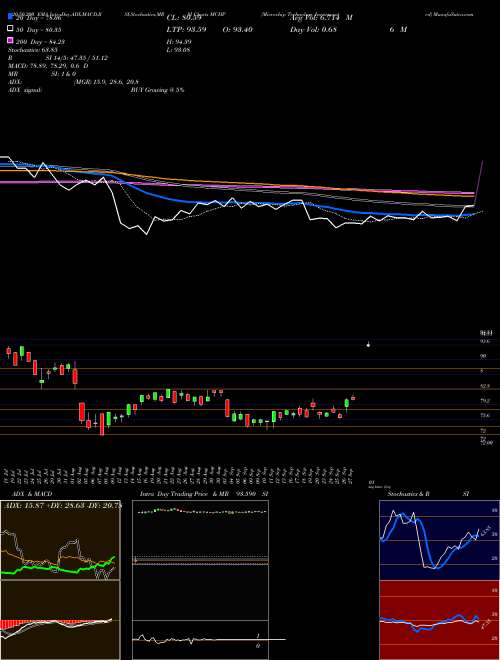The width and height of the screenshot is (500, 660).
Task: Open the blue Stochastics chart panel
Action: (439, 540)
